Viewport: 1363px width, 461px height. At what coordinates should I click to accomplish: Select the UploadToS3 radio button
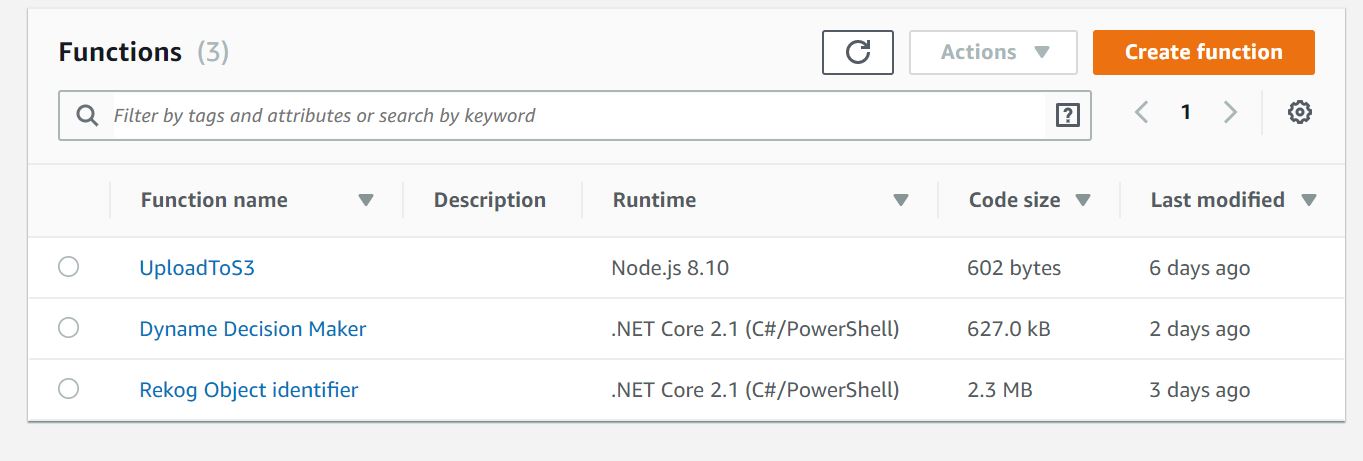tap(68, 267)
